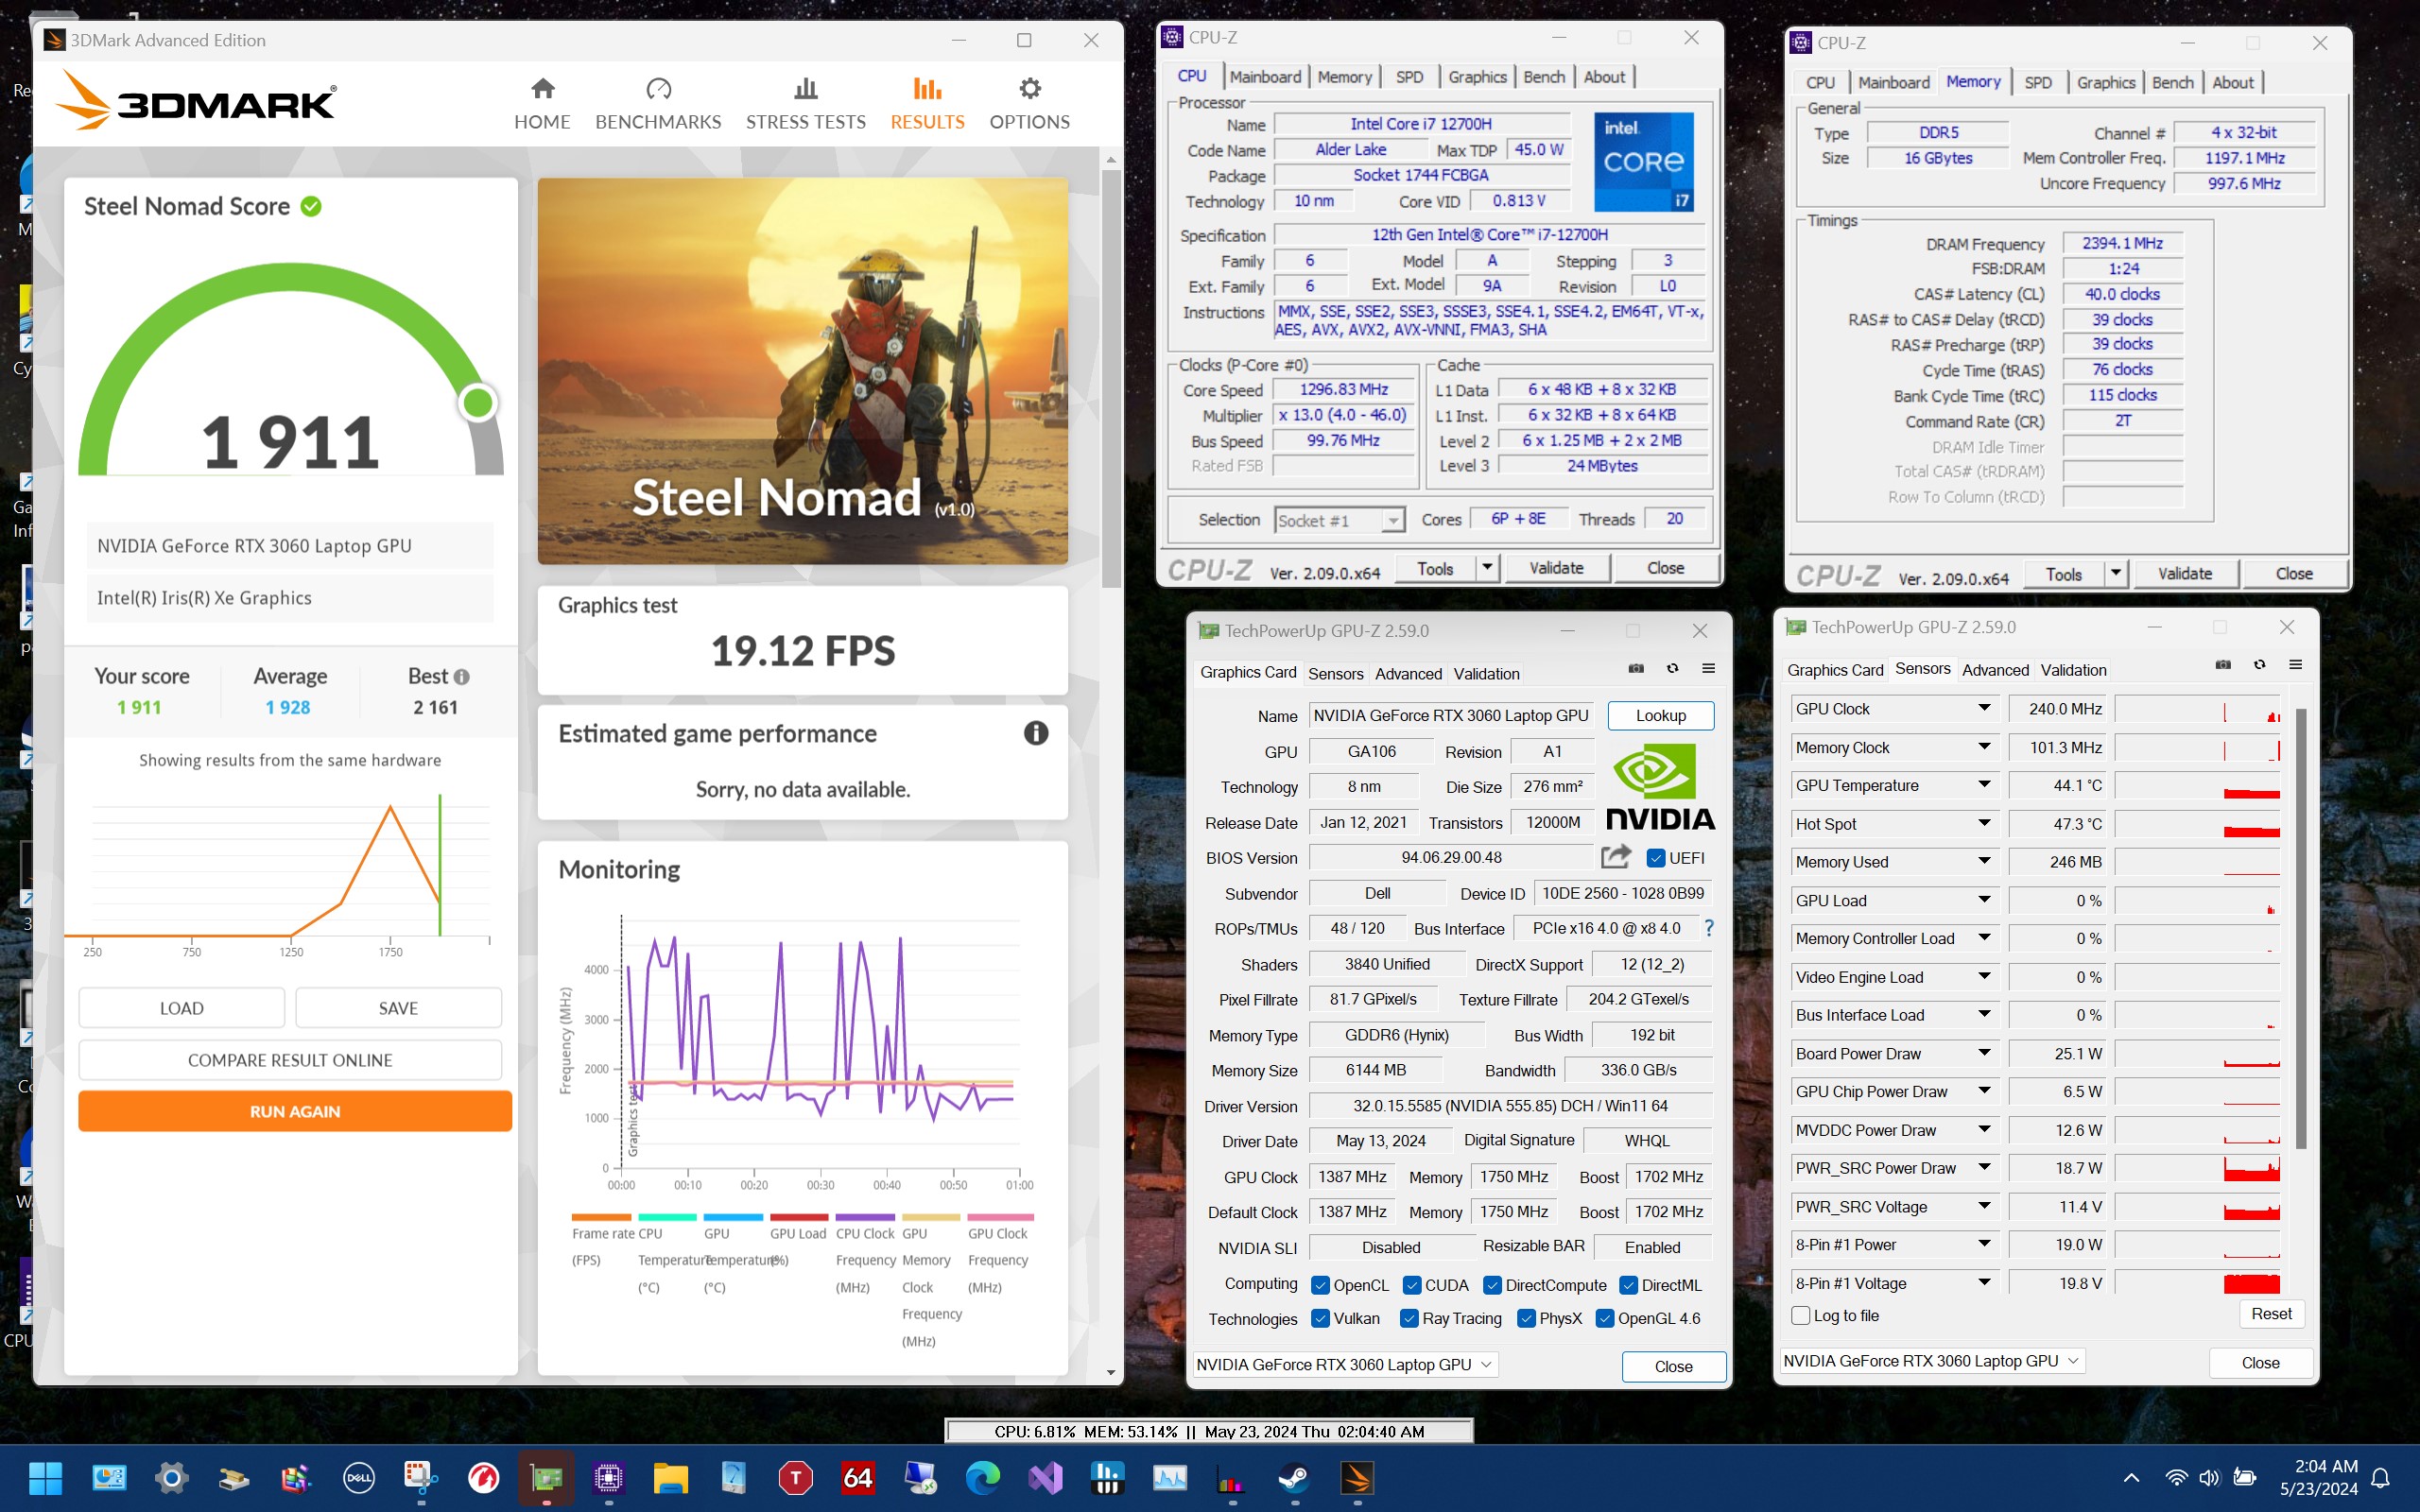The height and width of the screenshot is (1512, 2420).
Task: Take GPU-Z Graphics Card screenshot camera icon
Action: (x=1636, y=668)
